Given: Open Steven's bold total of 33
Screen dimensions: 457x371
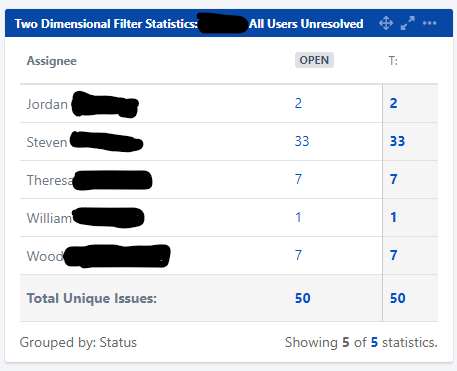Looking at the screenshot, I should pos(398,141).
